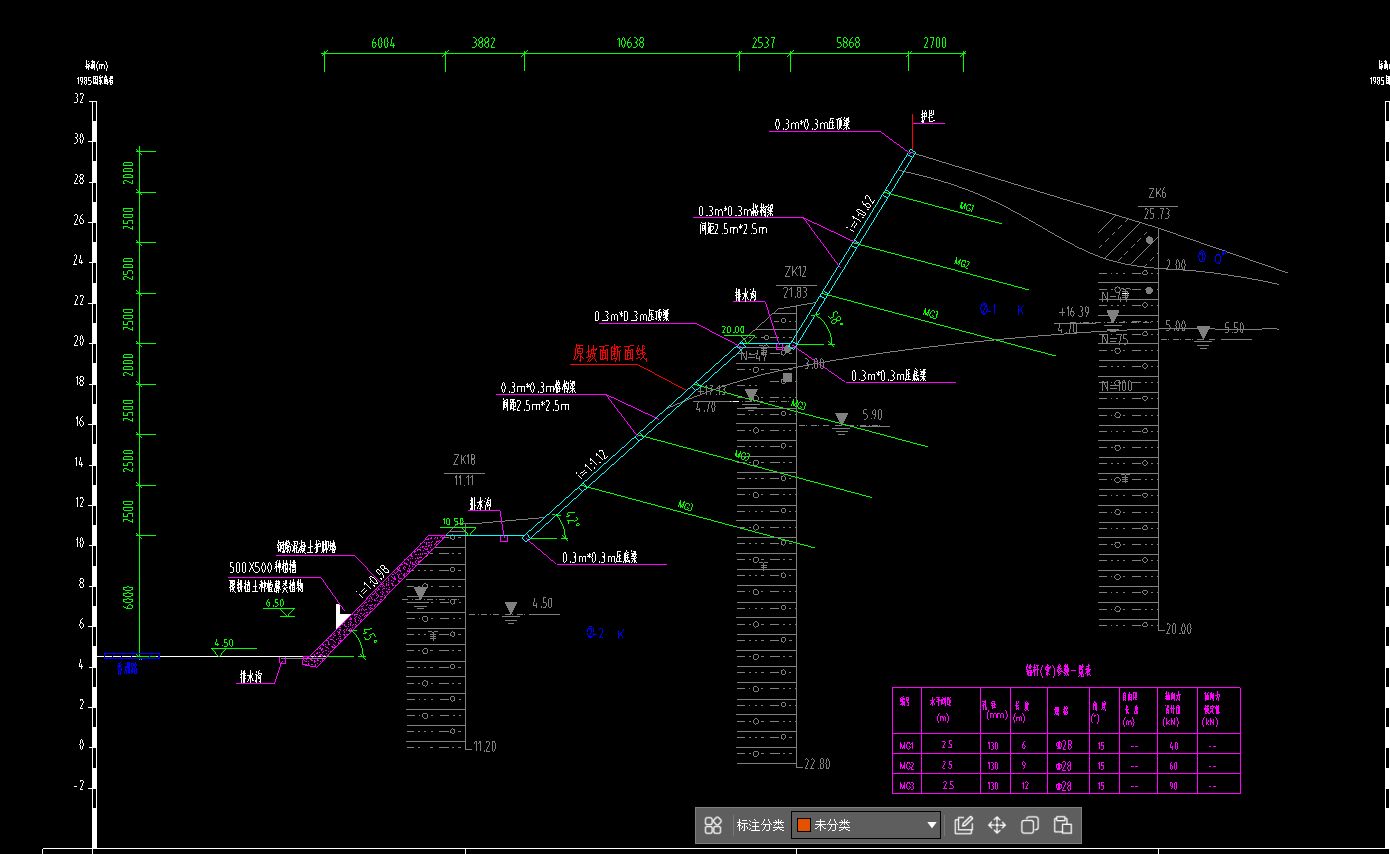The width and height of the screenshot is (1390, 854).
Task: Click the 21.83 elevation under ZK12
Action: [x=795, y=292]
